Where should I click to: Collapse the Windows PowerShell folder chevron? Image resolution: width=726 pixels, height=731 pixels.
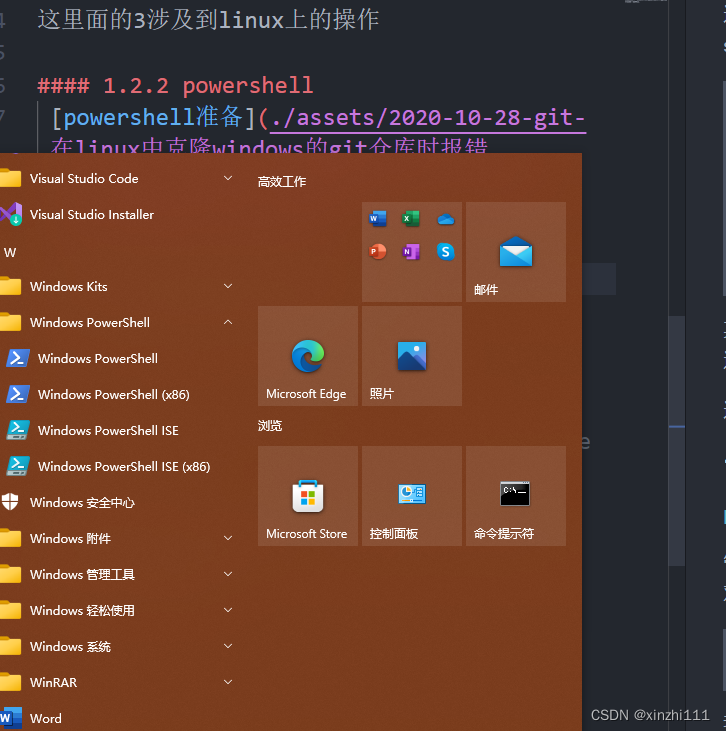228,322
